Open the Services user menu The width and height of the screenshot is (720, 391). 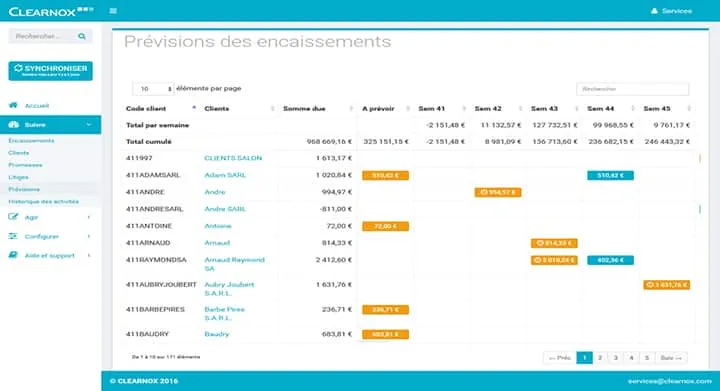coord(671,11)
